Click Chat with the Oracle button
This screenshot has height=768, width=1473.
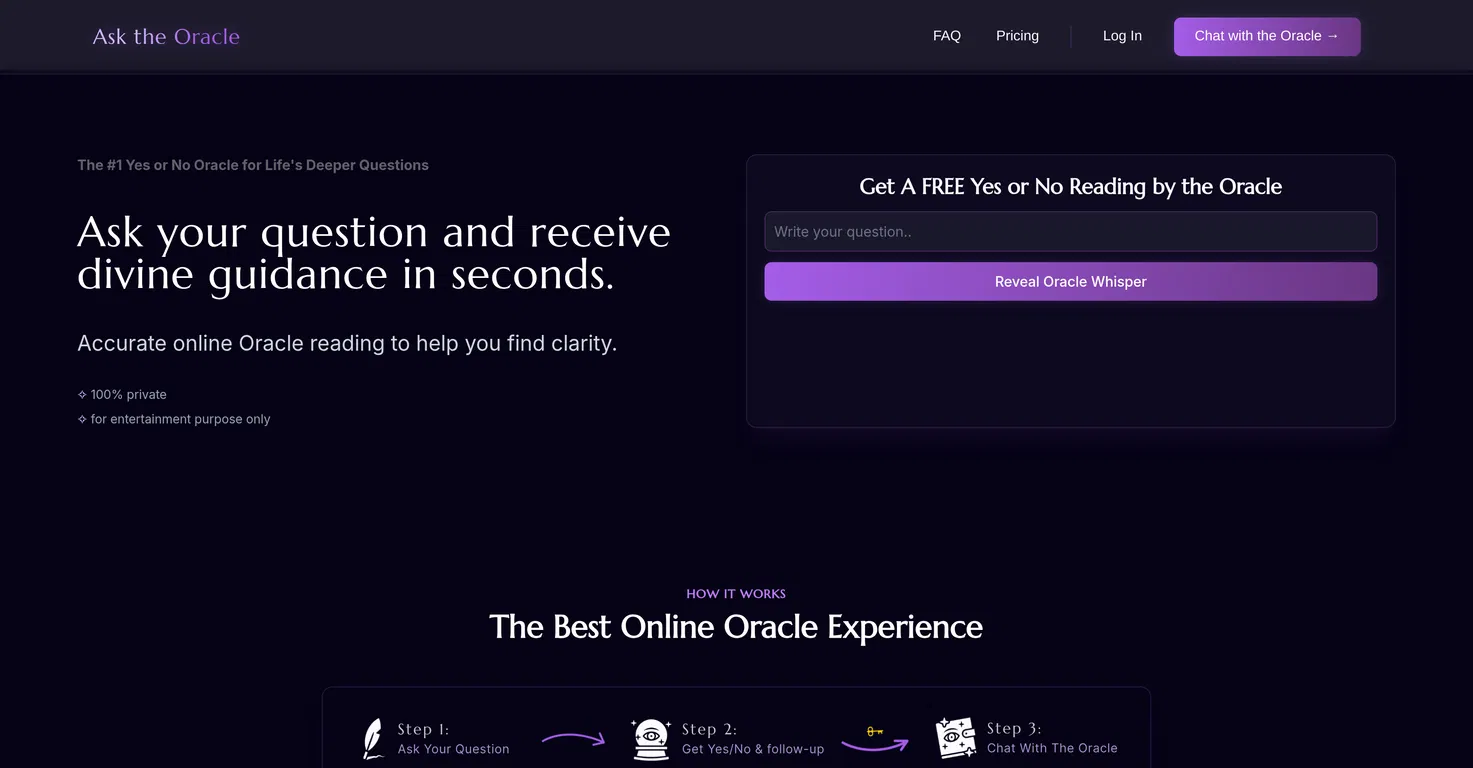[x=1267, y=36]
